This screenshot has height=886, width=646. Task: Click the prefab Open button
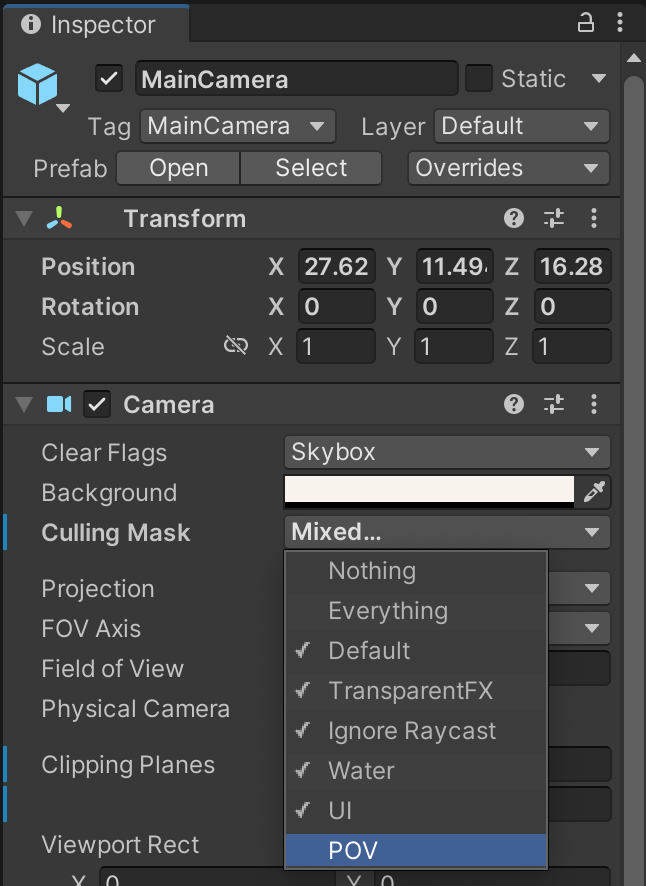point(177,168)
